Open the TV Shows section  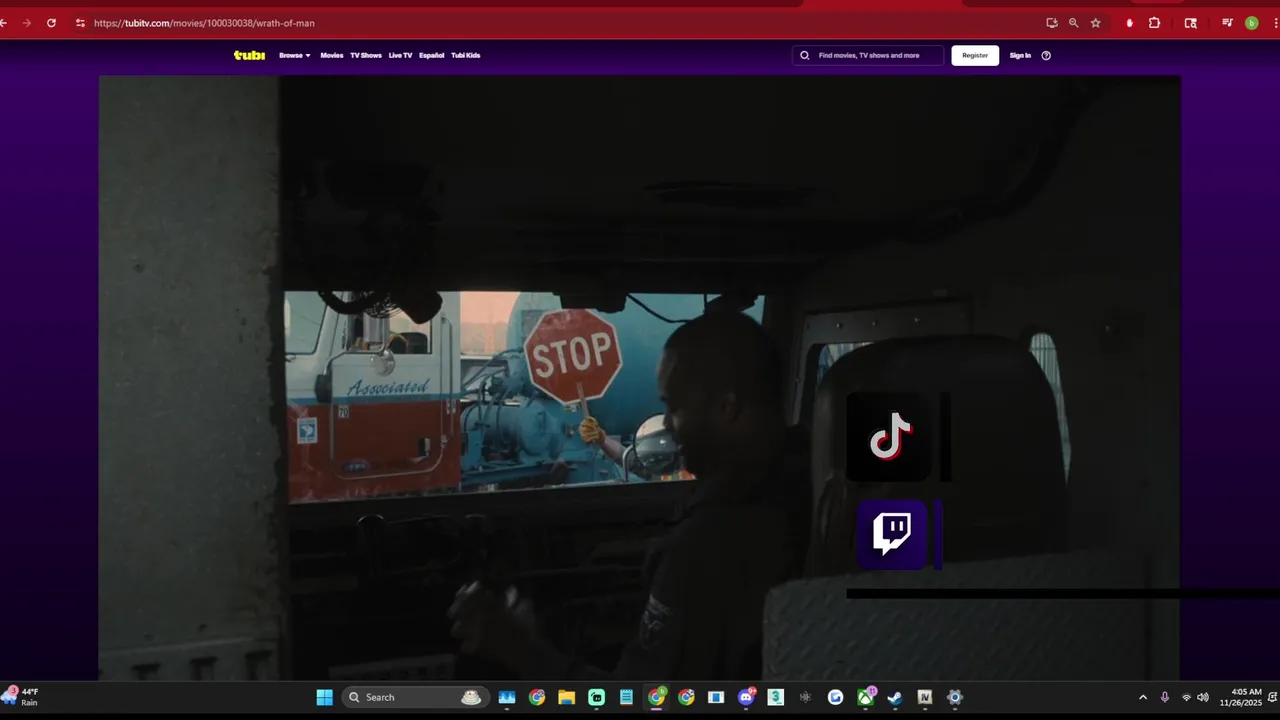tap(365, 55)
